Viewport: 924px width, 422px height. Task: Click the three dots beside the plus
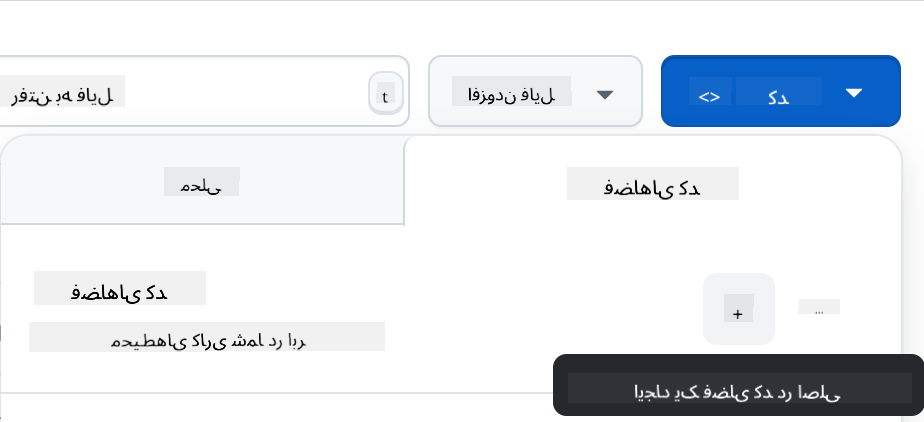point(819,309)
